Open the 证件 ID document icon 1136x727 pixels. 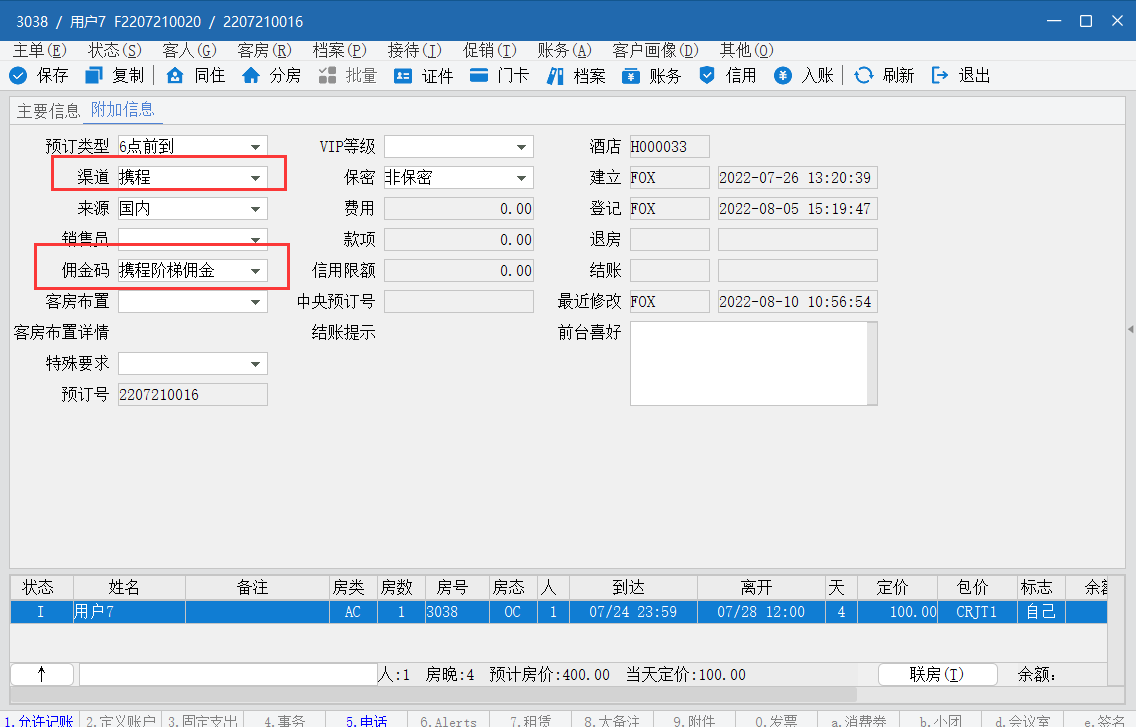pyautogui.click(x=403, y=75)
